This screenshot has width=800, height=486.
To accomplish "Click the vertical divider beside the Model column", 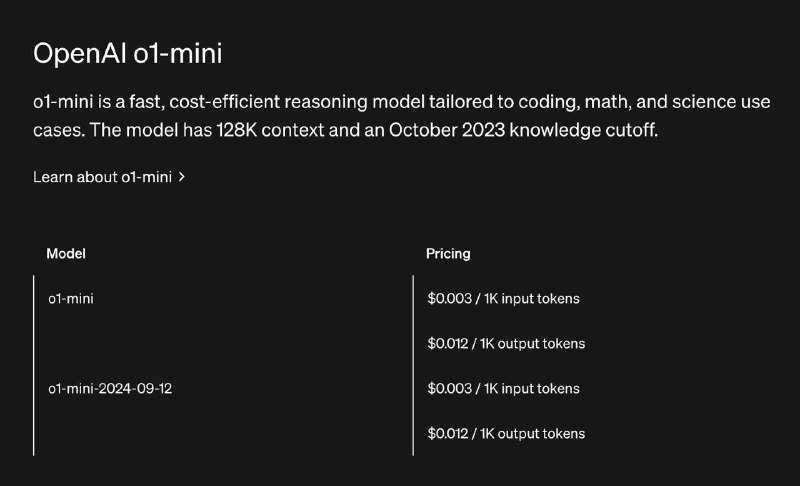I will tap(34, 365).
